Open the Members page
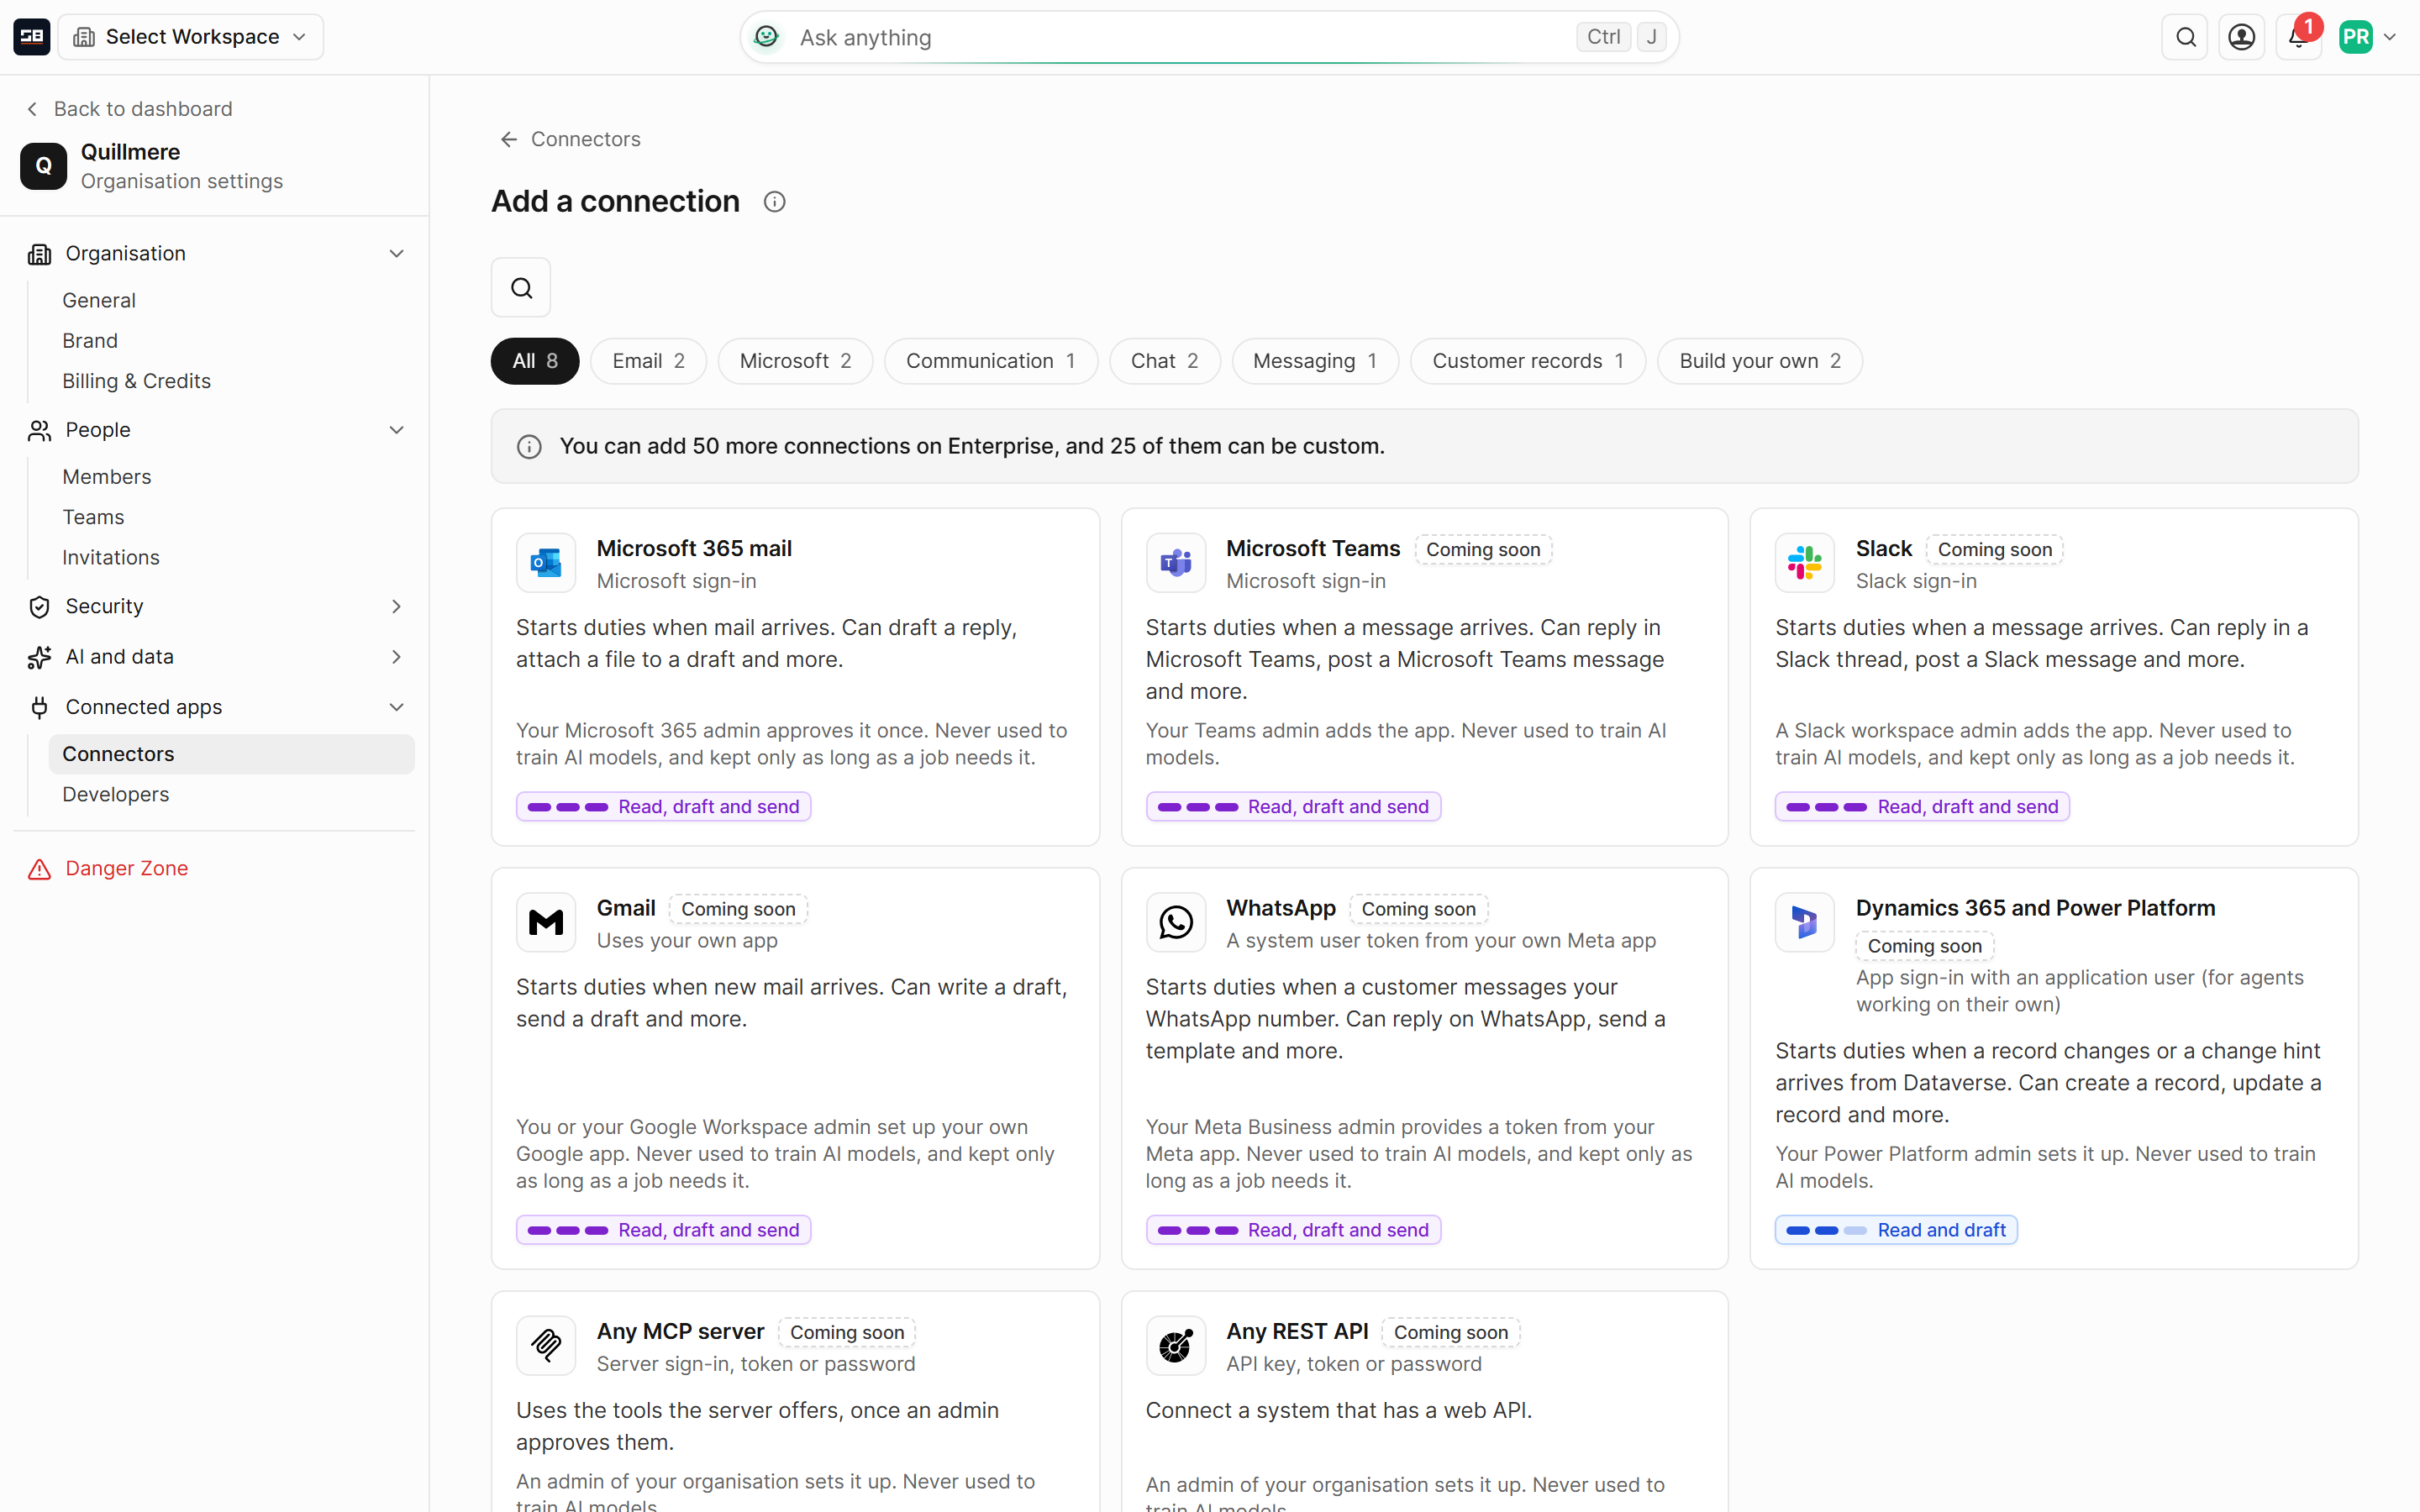Screen dimensions: 2420x1512 (107, 477)
